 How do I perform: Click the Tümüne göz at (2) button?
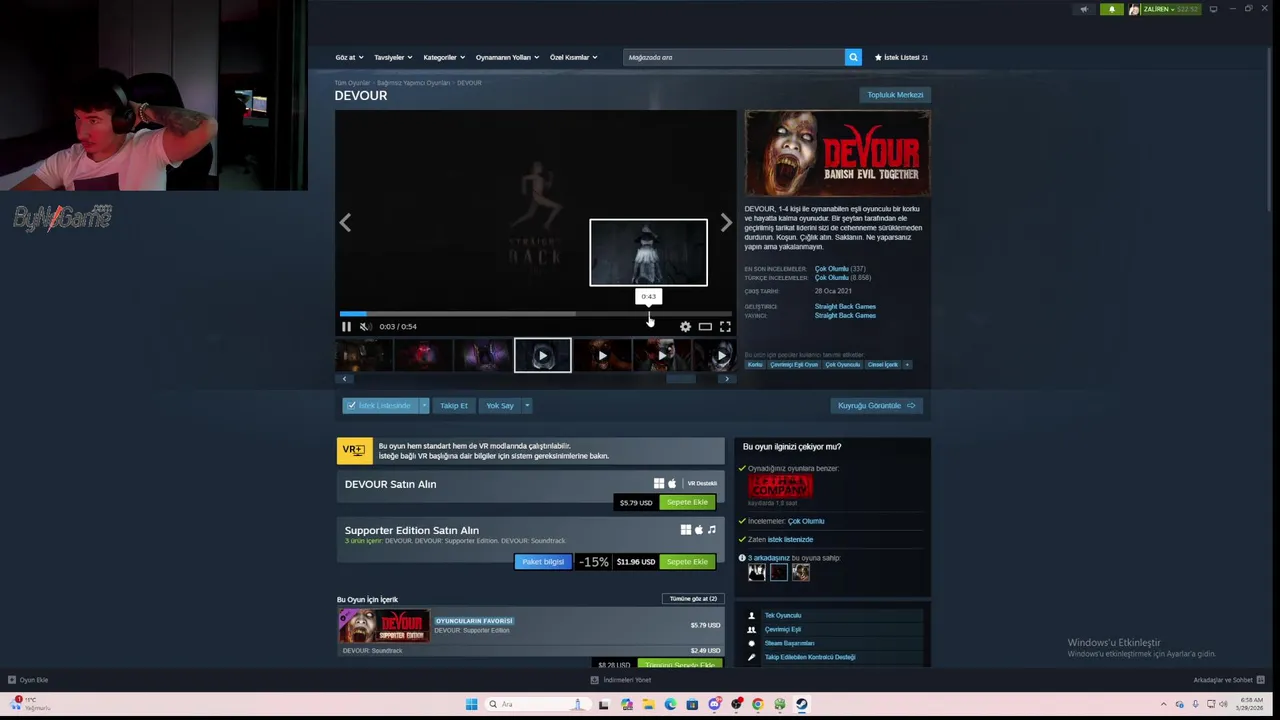[693, 598]
